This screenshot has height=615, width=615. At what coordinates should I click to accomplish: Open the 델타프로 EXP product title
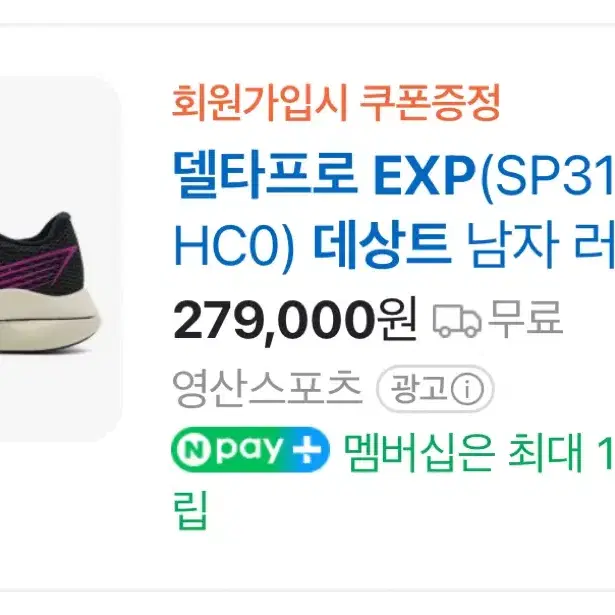[324, 176]
